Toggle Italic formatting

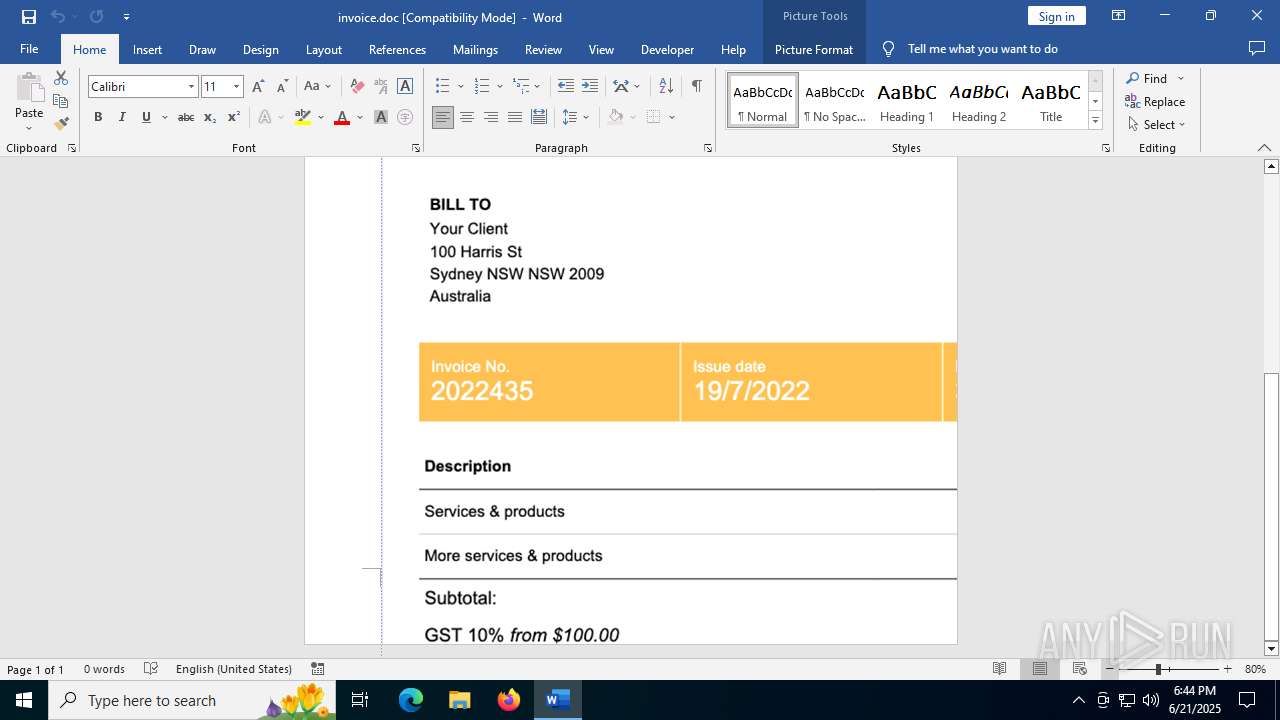coord(122,117)
